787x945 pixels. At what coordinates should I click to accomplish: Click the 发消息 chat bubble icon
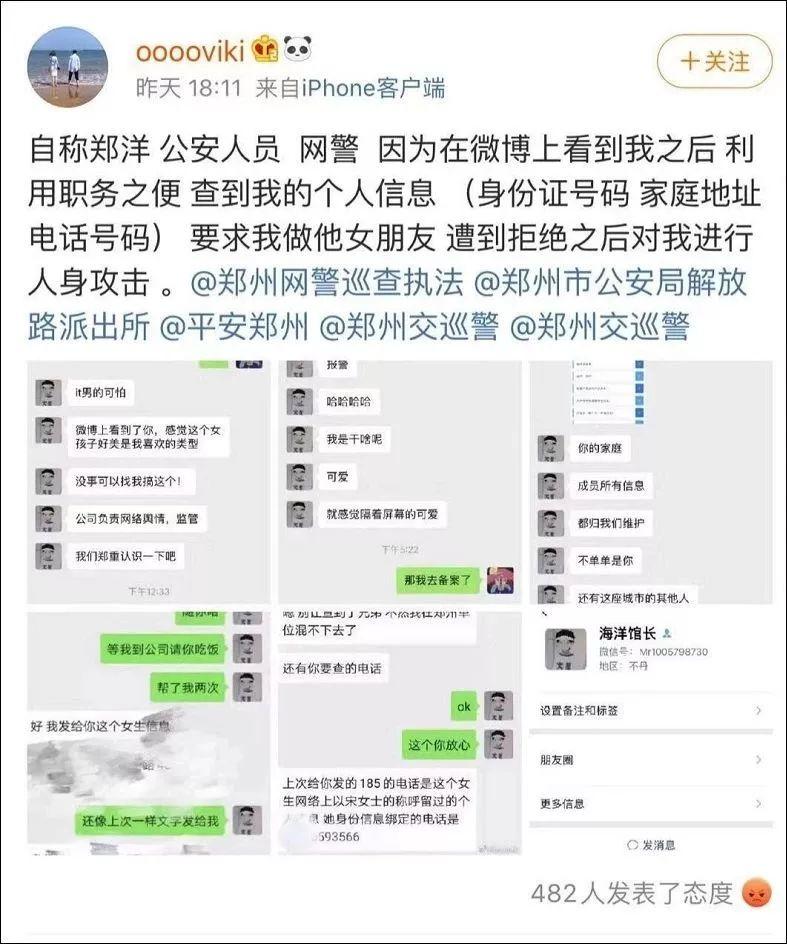pyautogui.click(x=632, y=845)
